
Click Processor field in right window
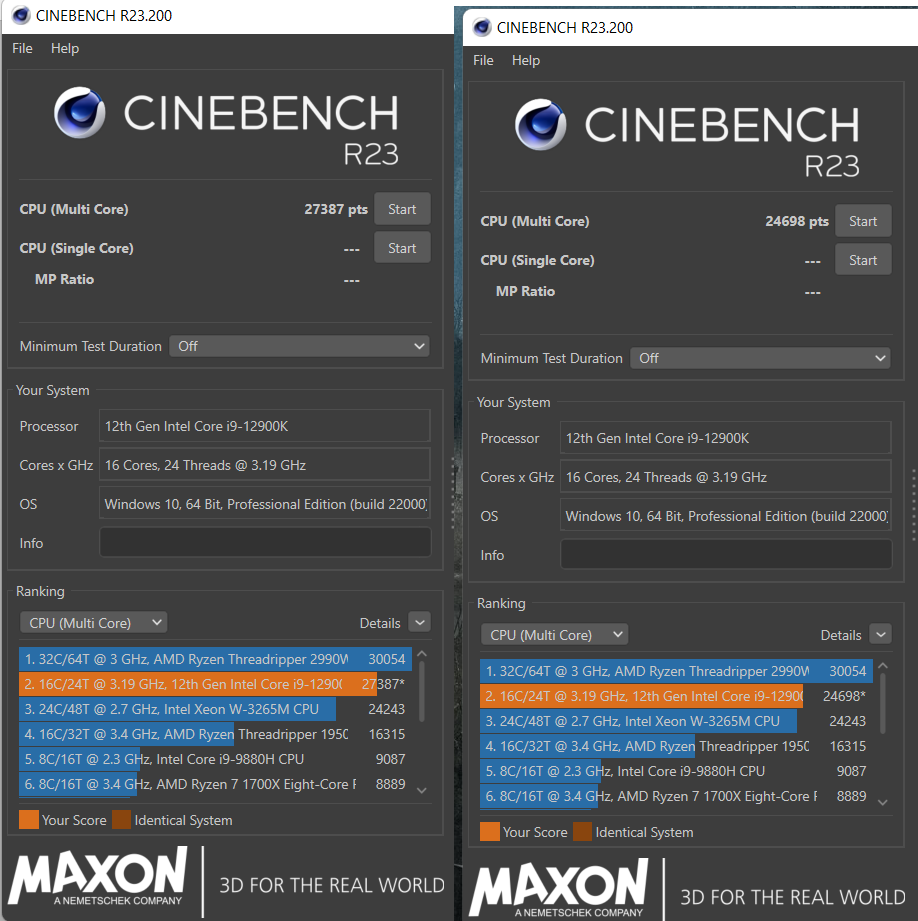726,438
